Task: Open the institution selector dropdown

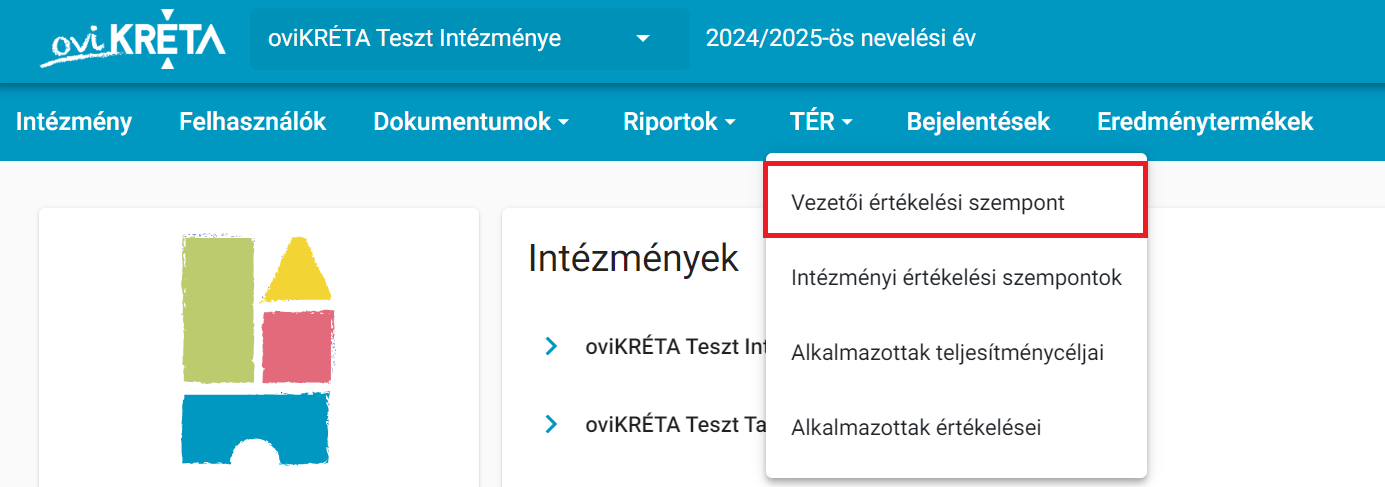Action: click(x=469, y=39)
